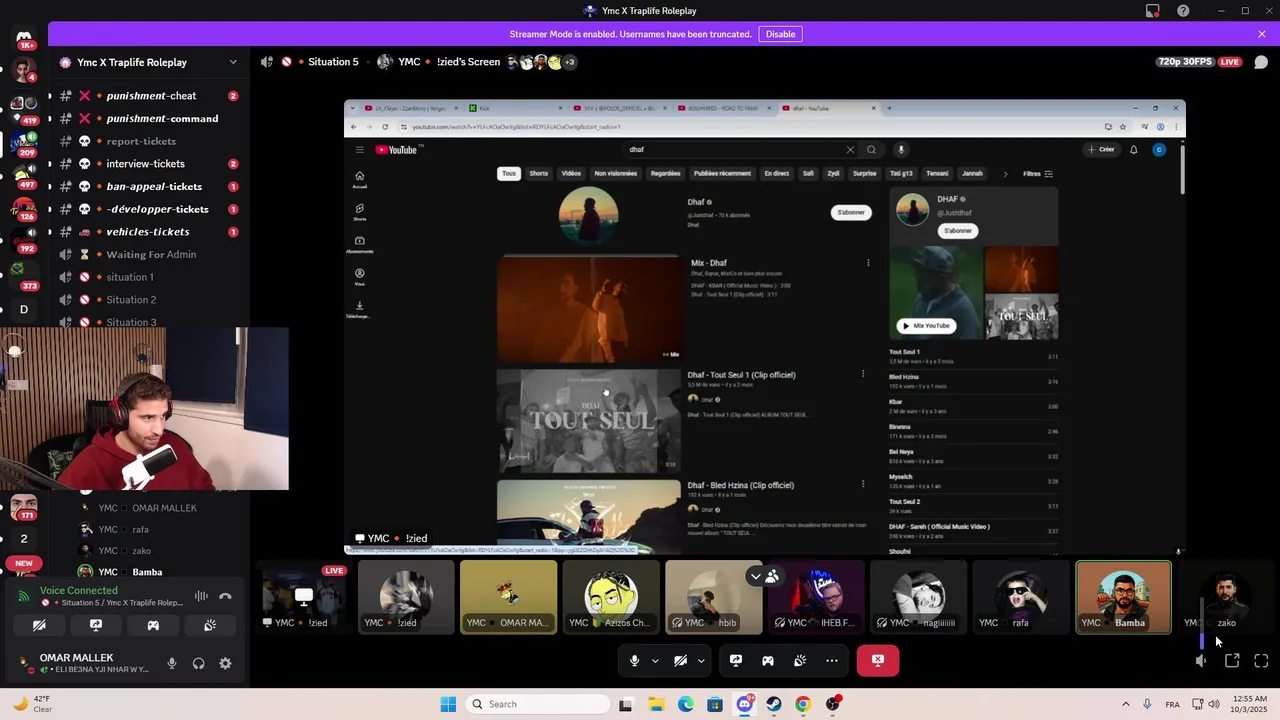This screenshot has width=1280, height=720.
Task: Toggle camera in Voice Connected panel
Action: coord(39,625)
